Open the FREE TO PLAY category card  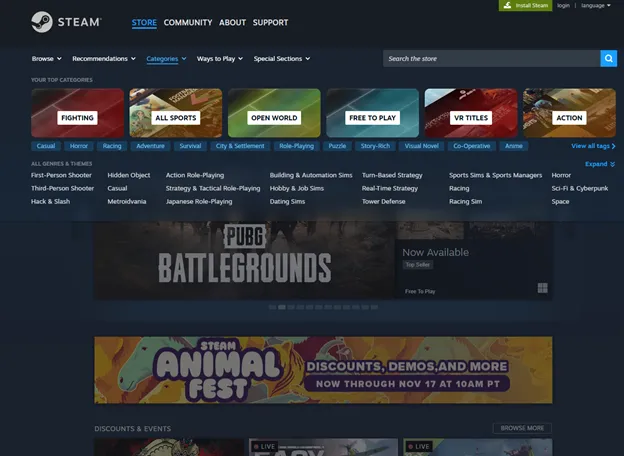(x=372, y=113)
